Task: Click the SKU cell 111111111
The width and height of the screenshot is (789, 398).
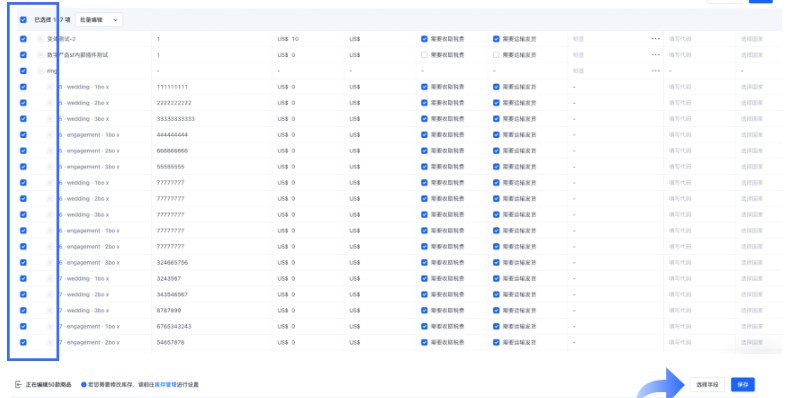Action: coord(172,87)
